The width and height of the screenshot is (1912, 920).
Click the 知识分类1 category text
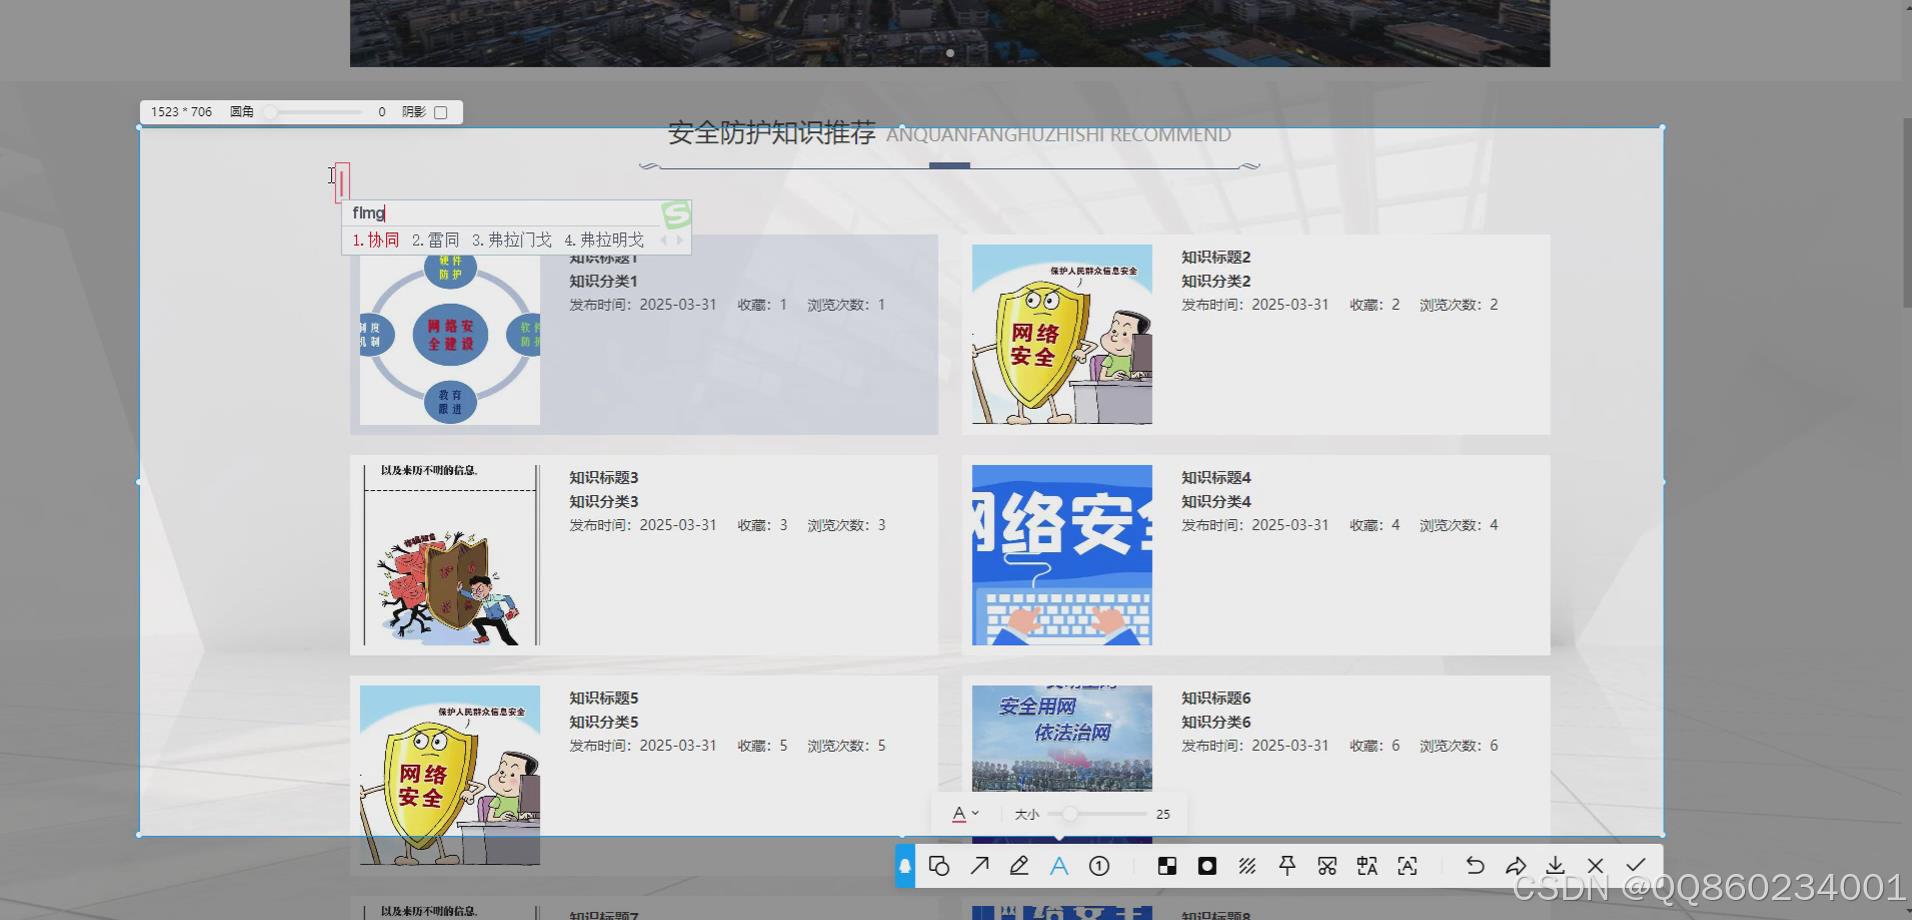[x=603, y=281]
